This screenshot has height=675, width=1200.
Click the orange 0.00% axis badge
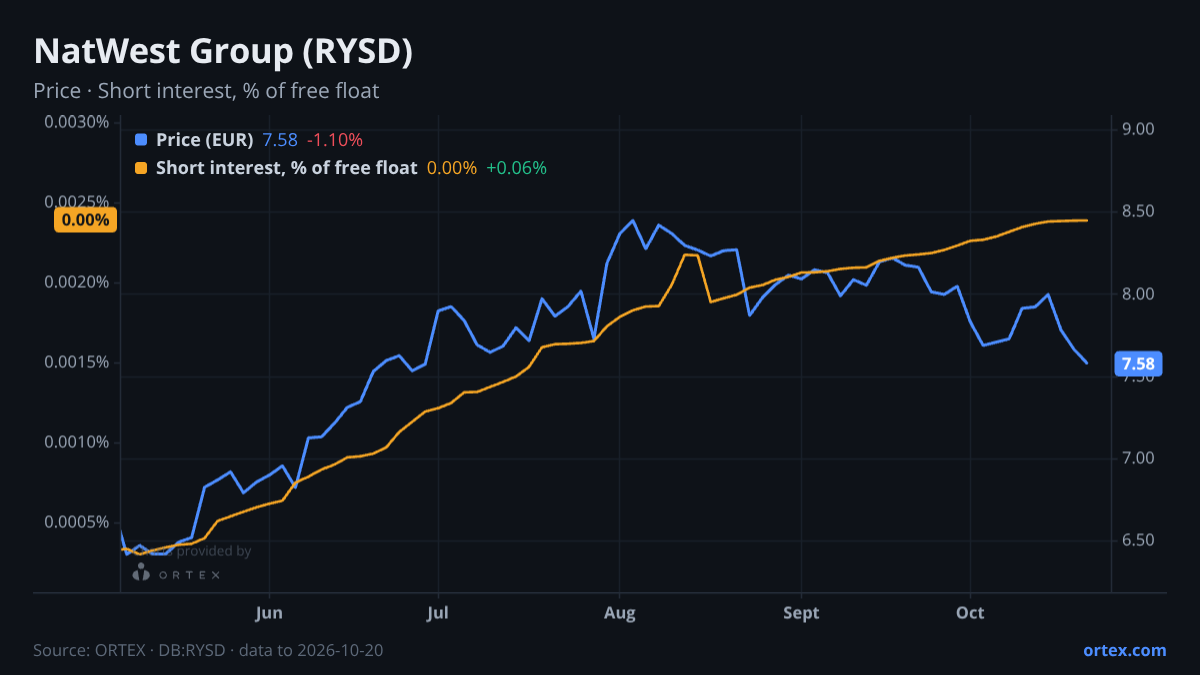tap(86, 220)
